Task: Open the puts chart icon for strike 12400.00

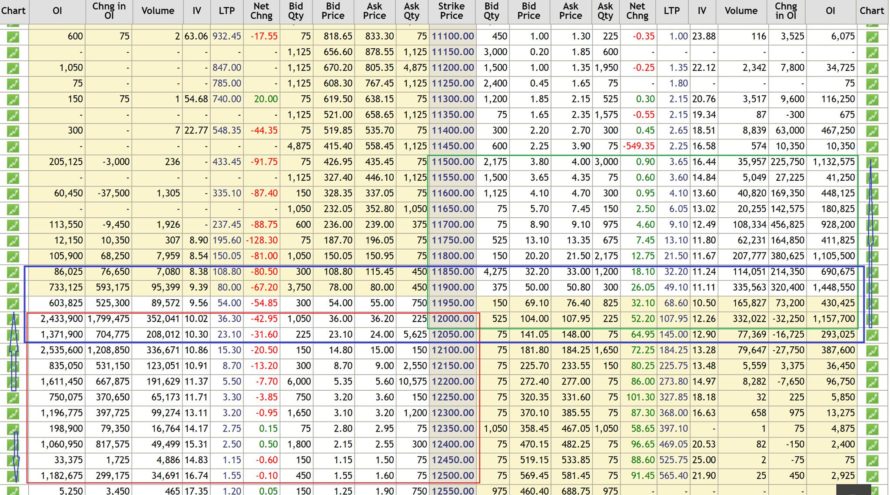Action: (872, 444)
